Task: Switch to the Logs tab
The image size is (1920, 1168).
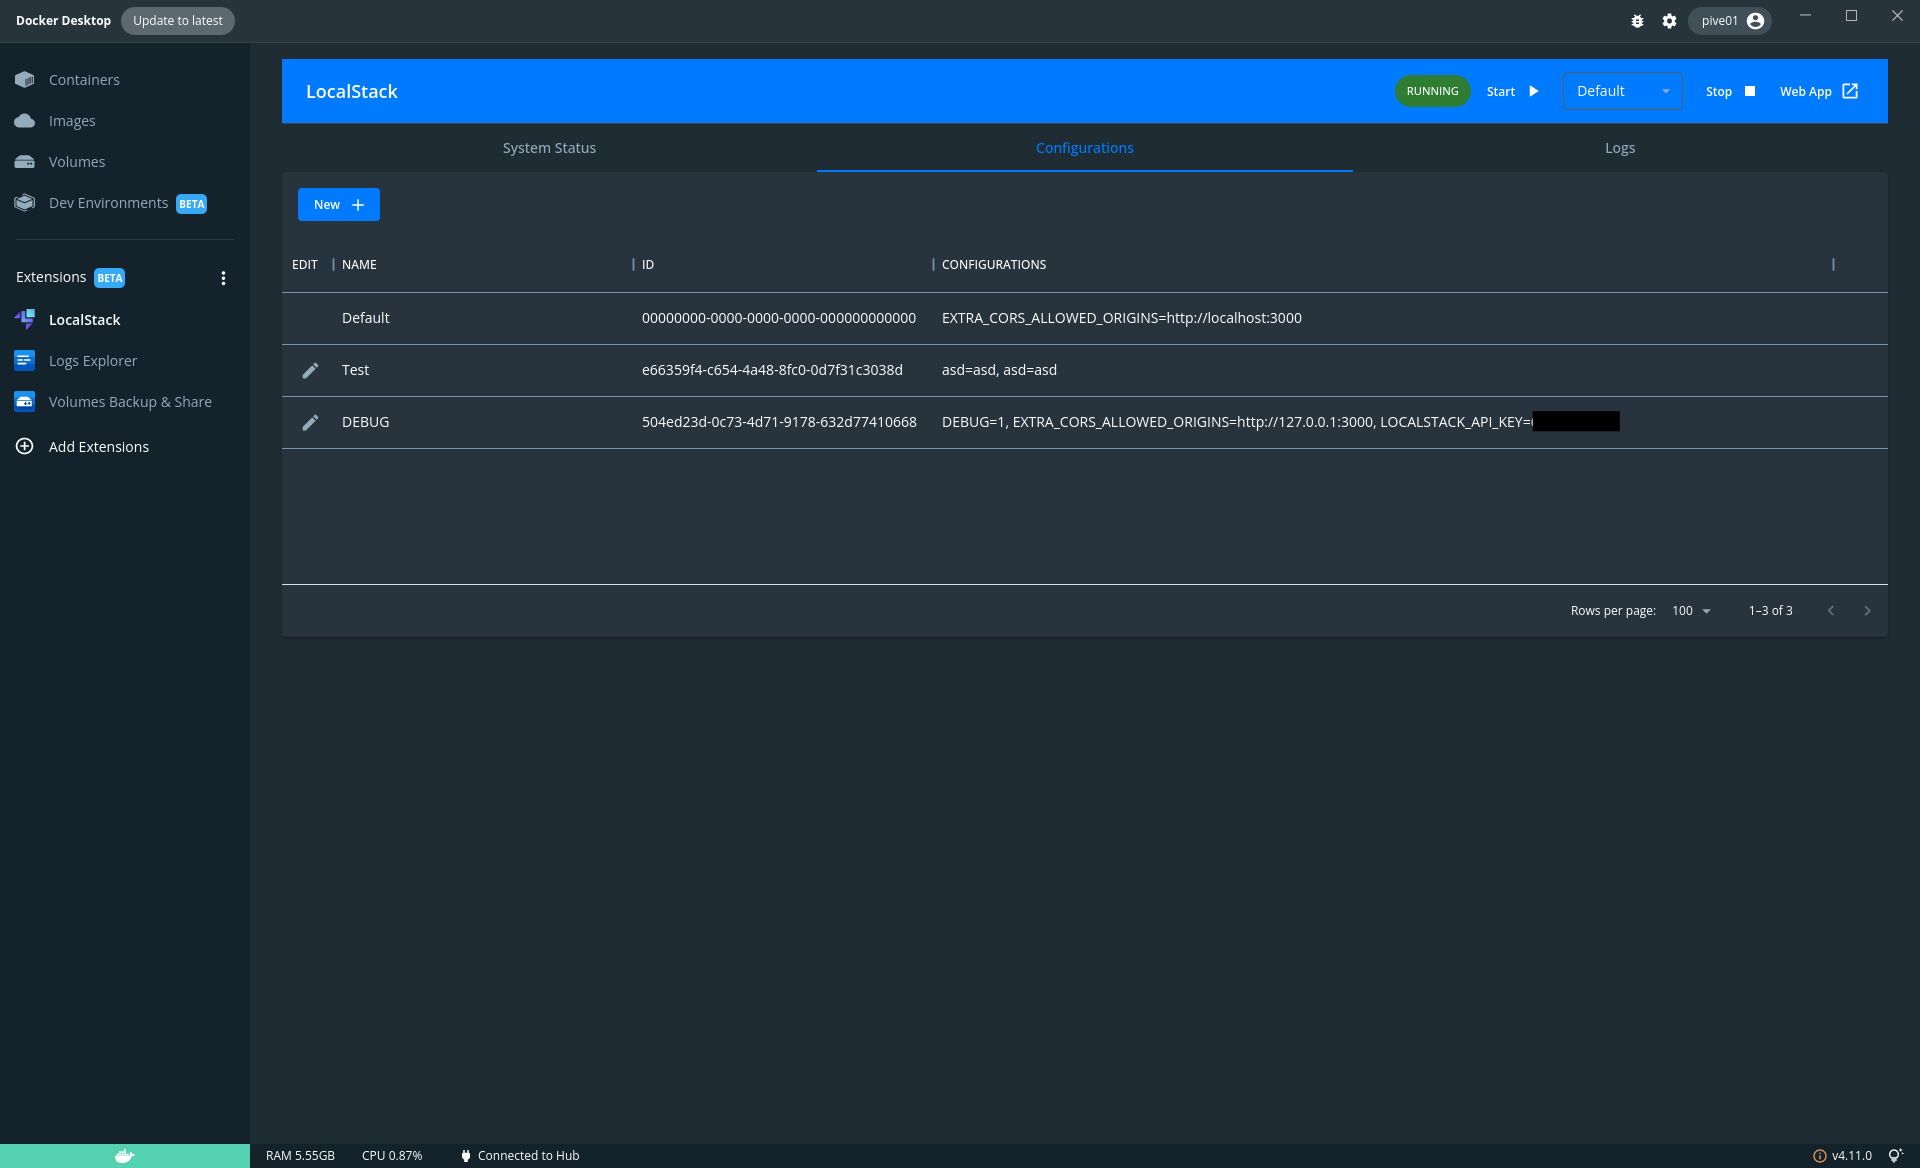Action: click(x=1619, y=148)
